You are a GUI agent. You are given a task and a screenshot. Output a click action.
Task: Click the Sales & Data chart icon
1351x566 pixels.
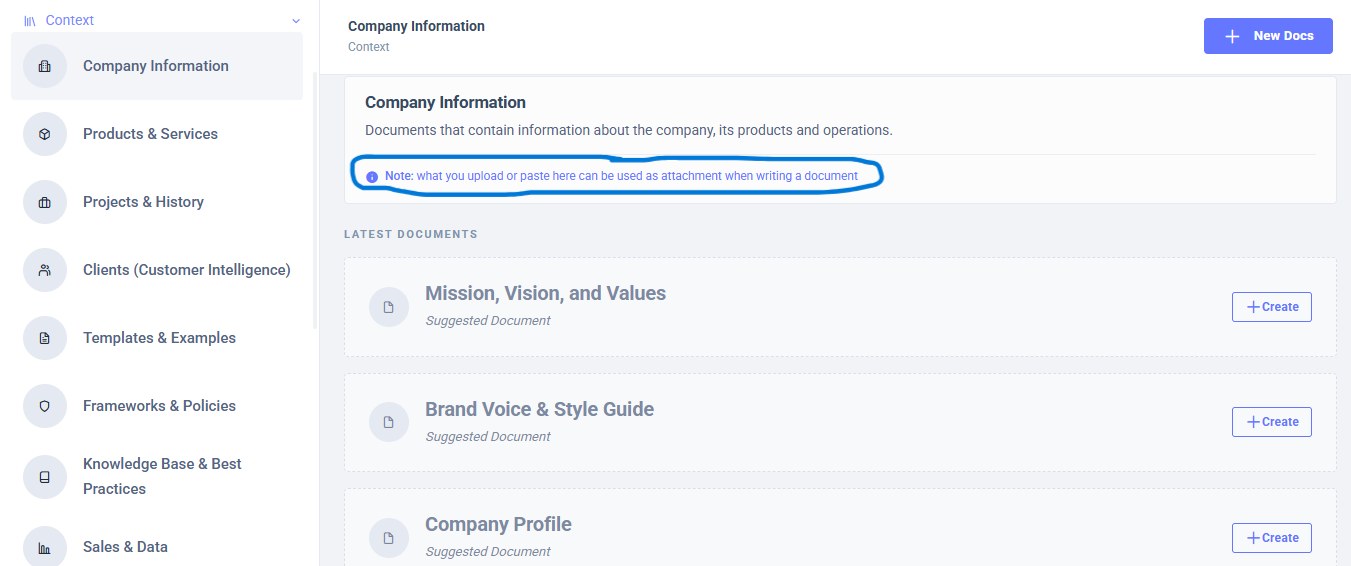pyautogui.click(x=45, y=547)
